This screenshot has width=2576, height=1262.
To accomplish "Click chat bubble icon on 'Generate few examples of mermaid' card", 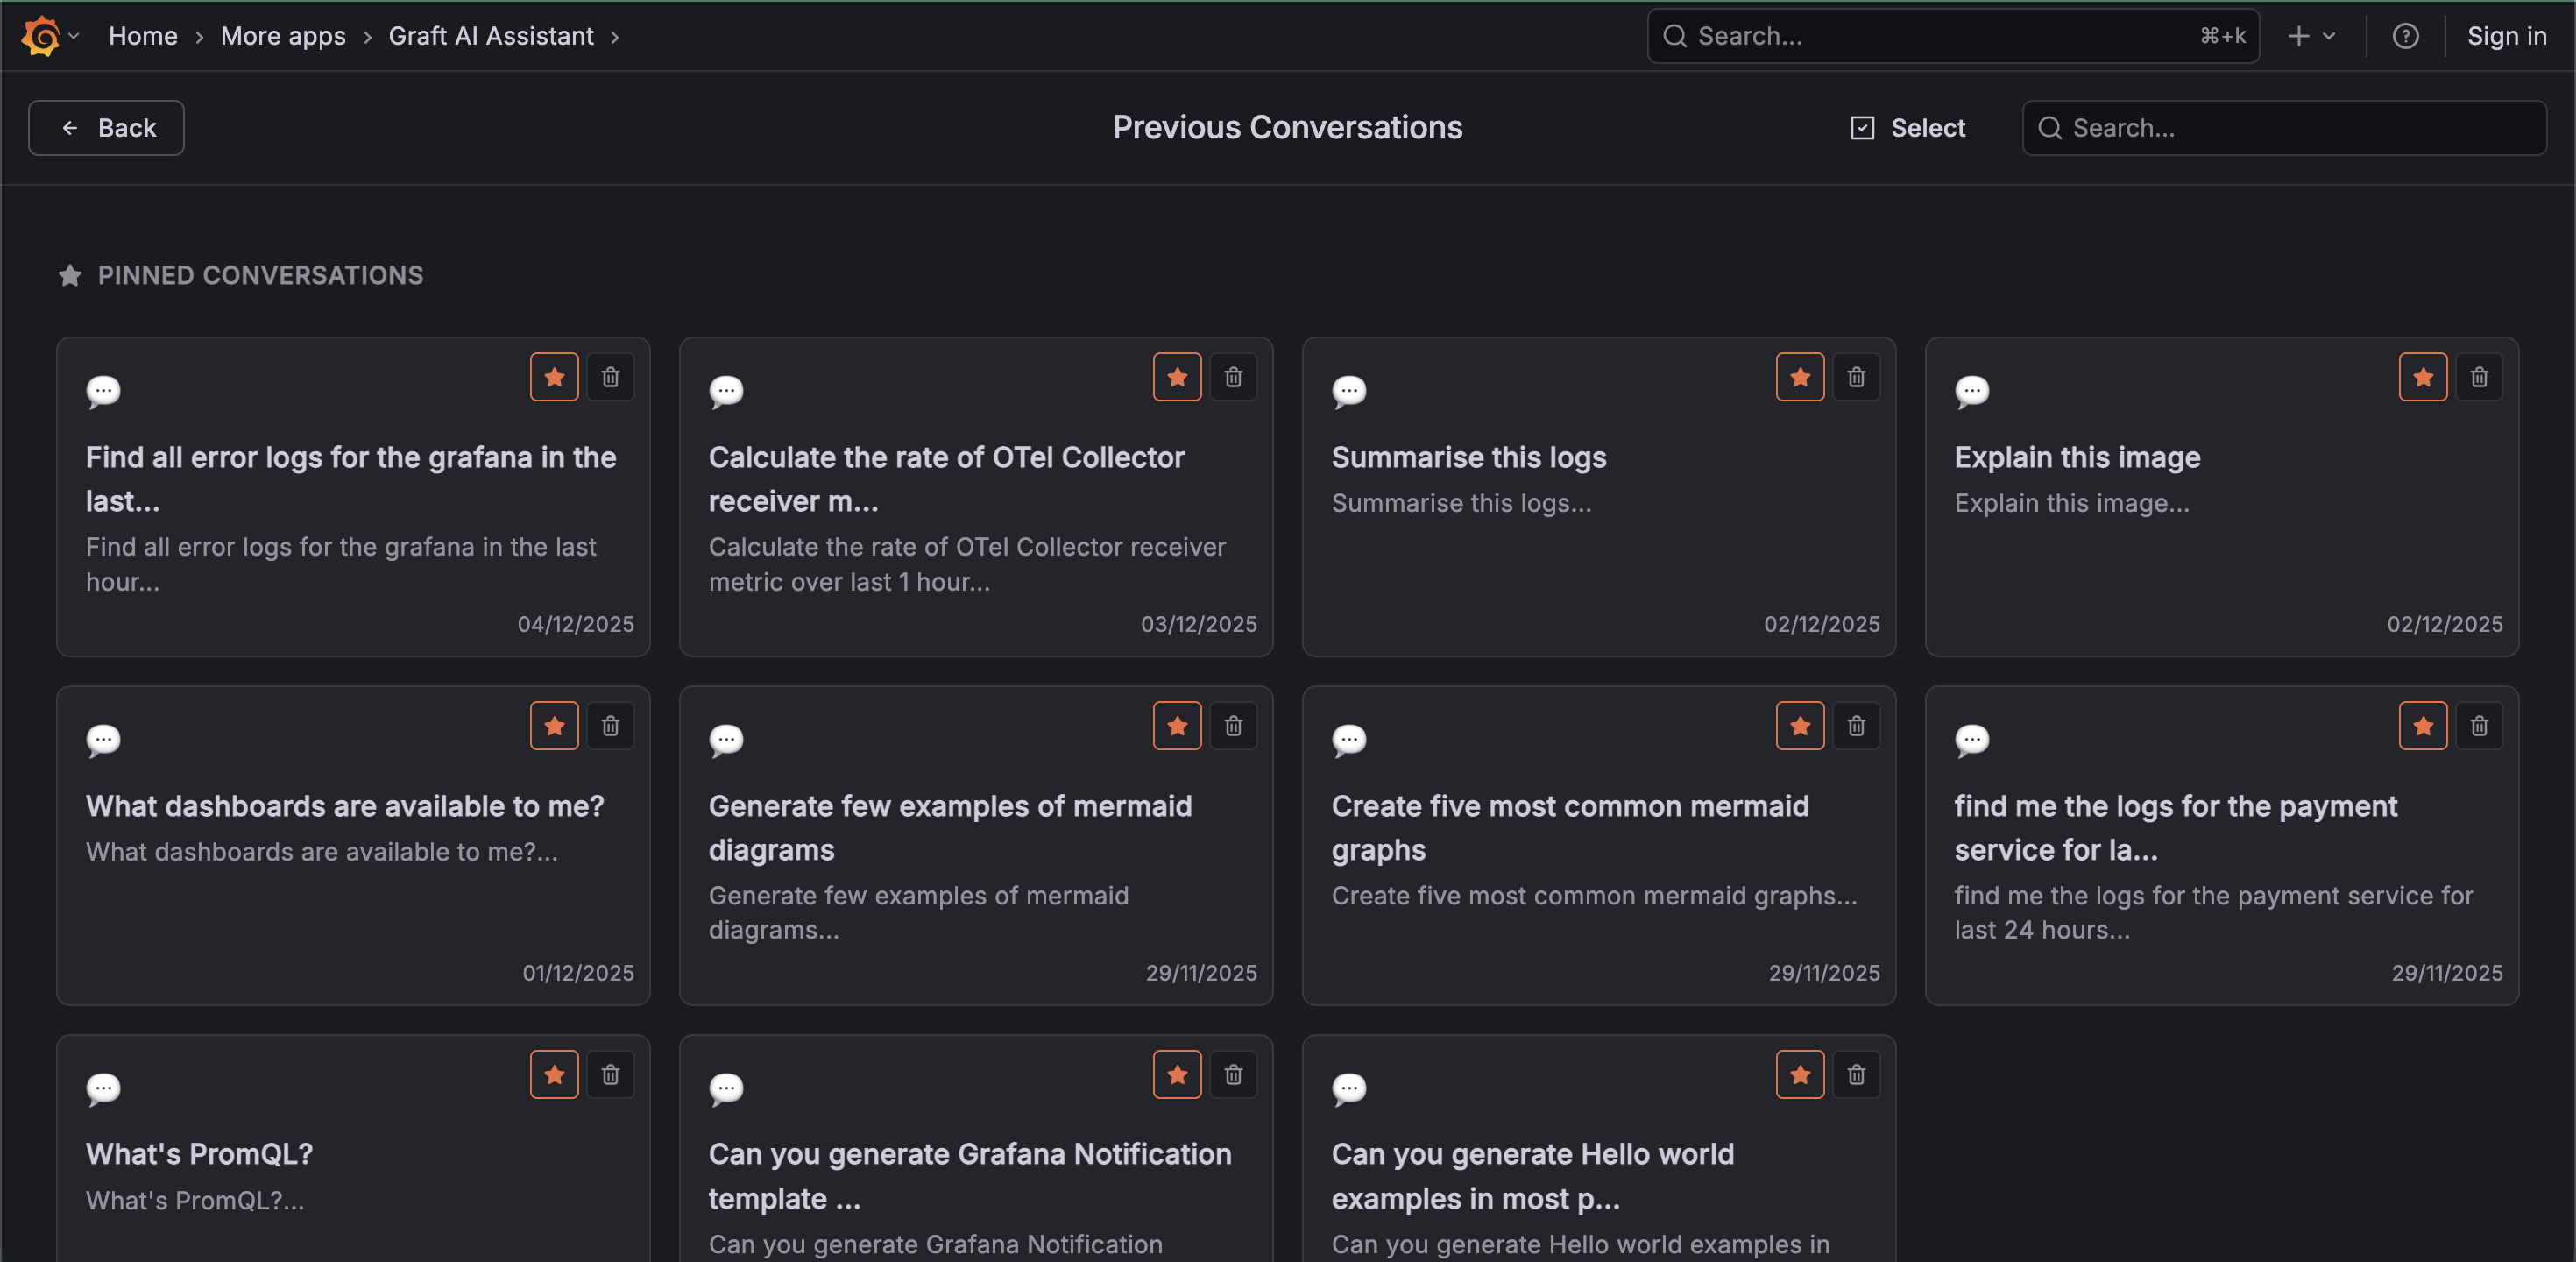I will tap(726, 740).
